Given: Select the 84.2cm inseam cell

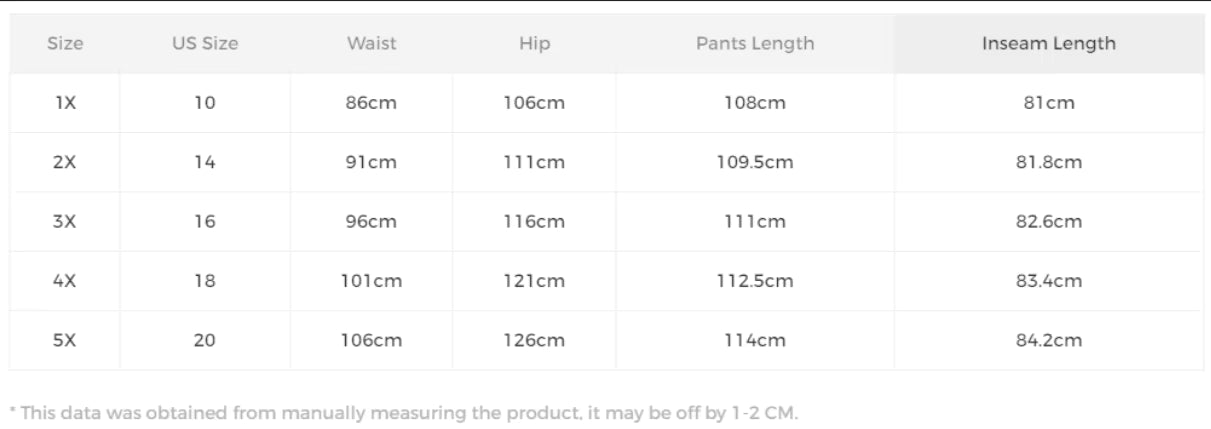Looking at the screenshot, I should pyautogui.click(x=1049, y=340).
